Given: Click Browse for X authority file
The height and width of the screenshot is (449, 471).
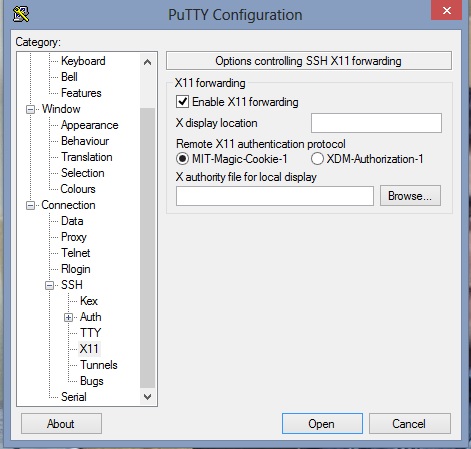Looking at the screenshot, I should click(410, 196).
